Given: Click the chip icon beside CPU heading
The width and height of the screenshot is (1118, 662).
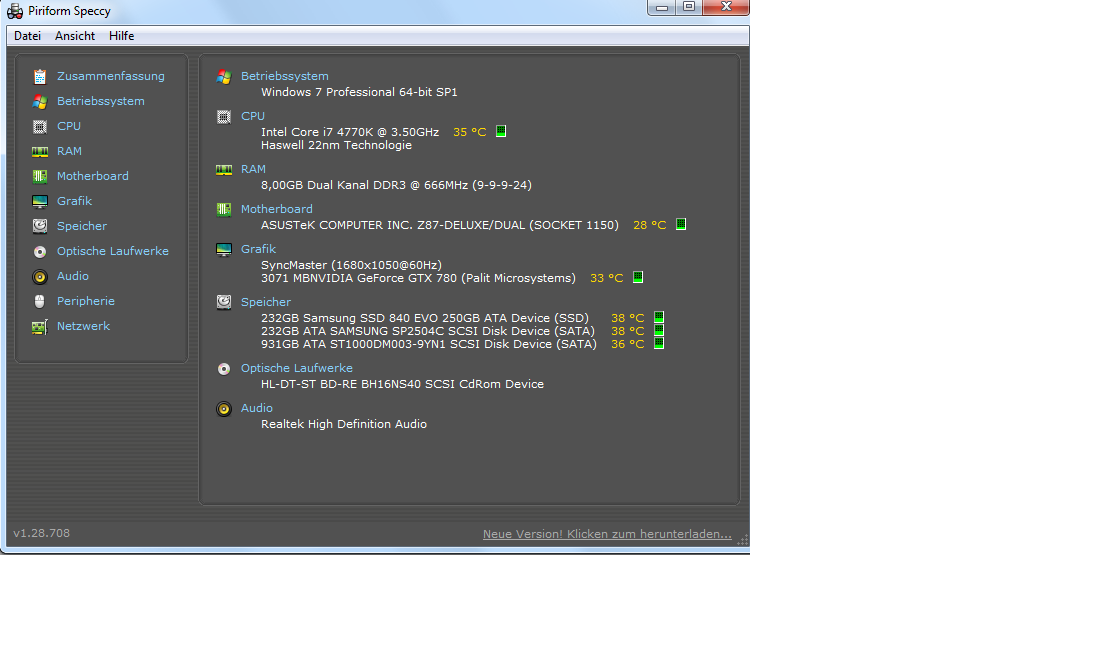Looking at the screenshot, I should (224, 116).
